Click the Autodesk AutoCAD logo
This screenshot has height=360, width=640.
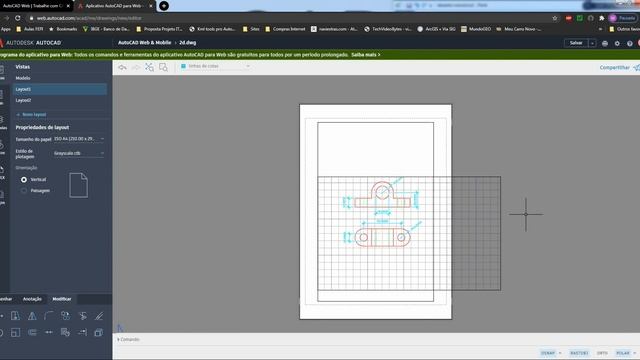point(31,43)
